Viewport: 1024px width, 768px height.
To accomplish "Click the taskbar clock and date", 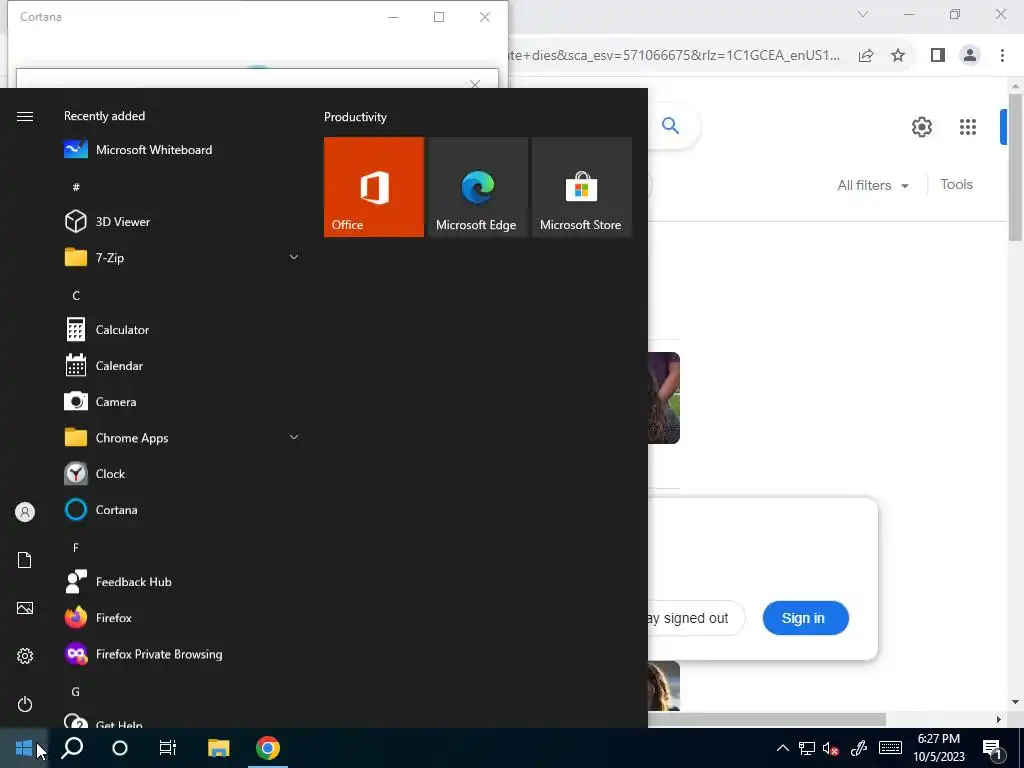I will (x=938, y=748).
